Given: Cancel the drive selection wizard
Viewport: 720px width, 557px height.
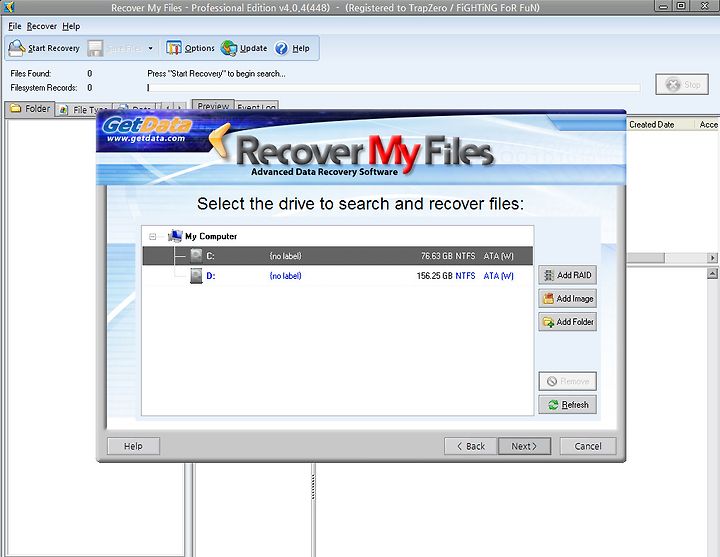Looking at the screenshot, I should point(588,446).
